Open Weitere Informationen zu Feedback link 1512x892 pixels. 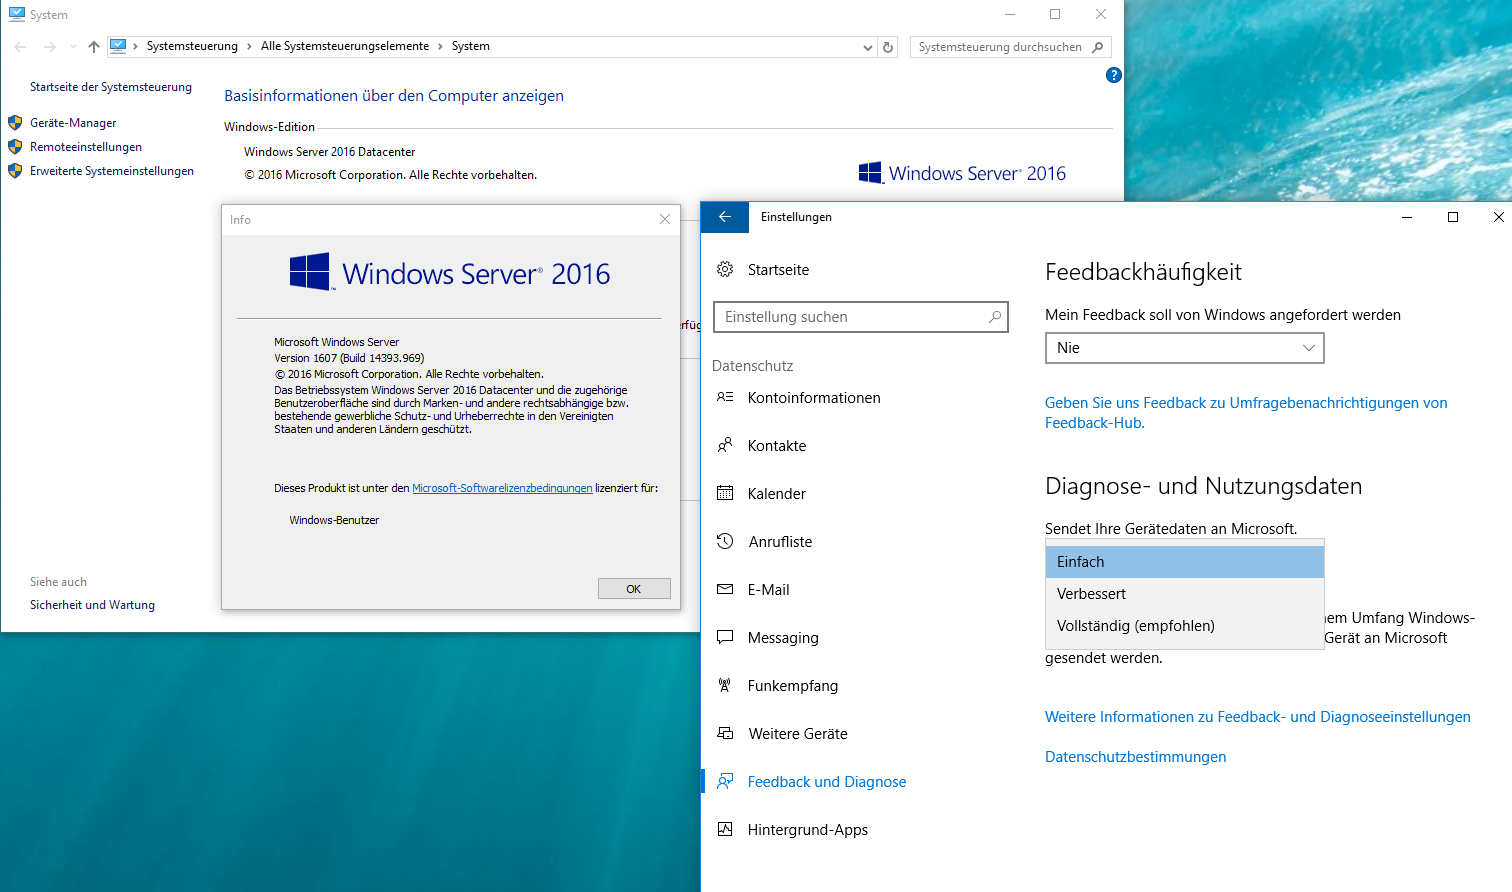[1258, 717]
